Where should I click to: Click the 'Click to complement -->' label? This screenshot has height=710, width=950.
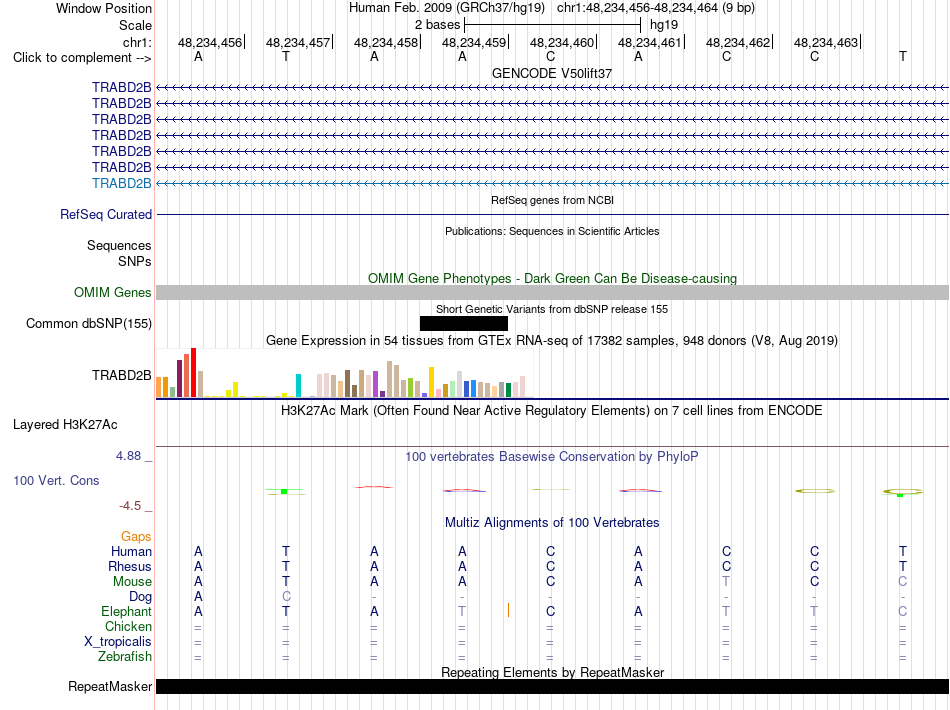[x=82, y=58]
